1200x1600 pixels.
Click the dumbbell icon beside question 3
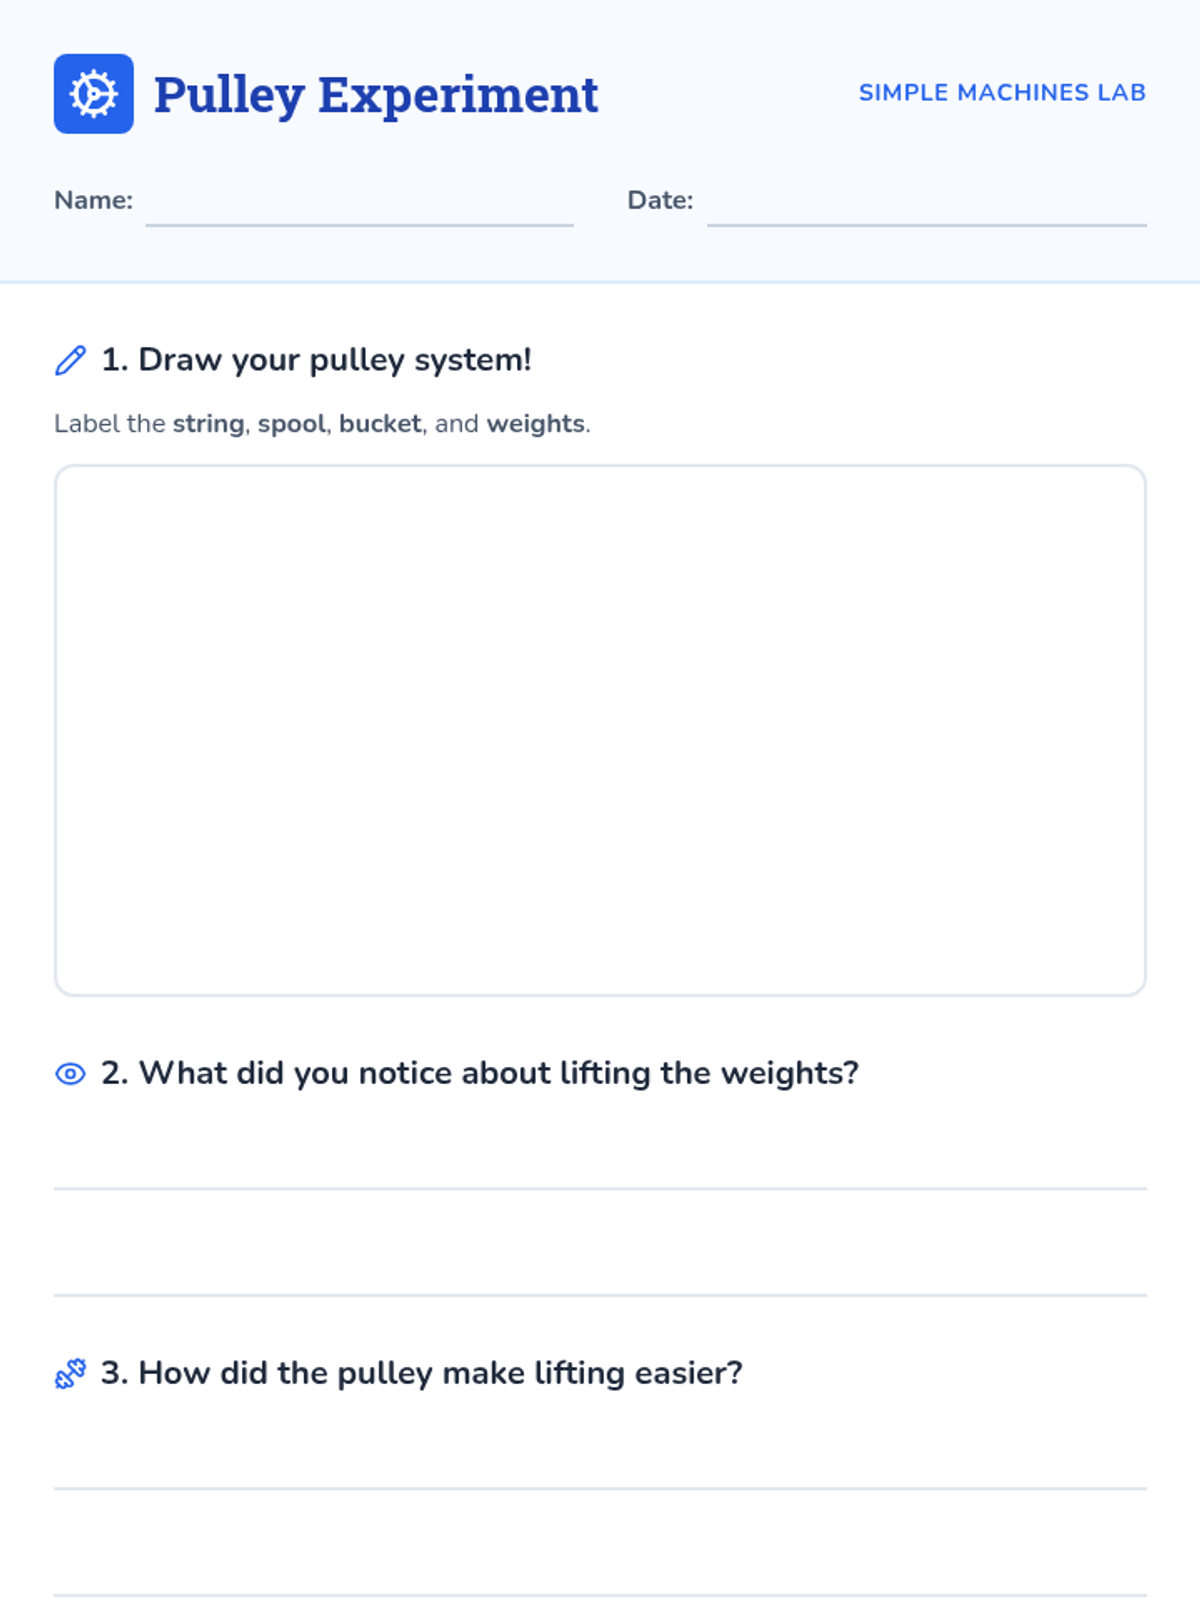click(70, 1374)
